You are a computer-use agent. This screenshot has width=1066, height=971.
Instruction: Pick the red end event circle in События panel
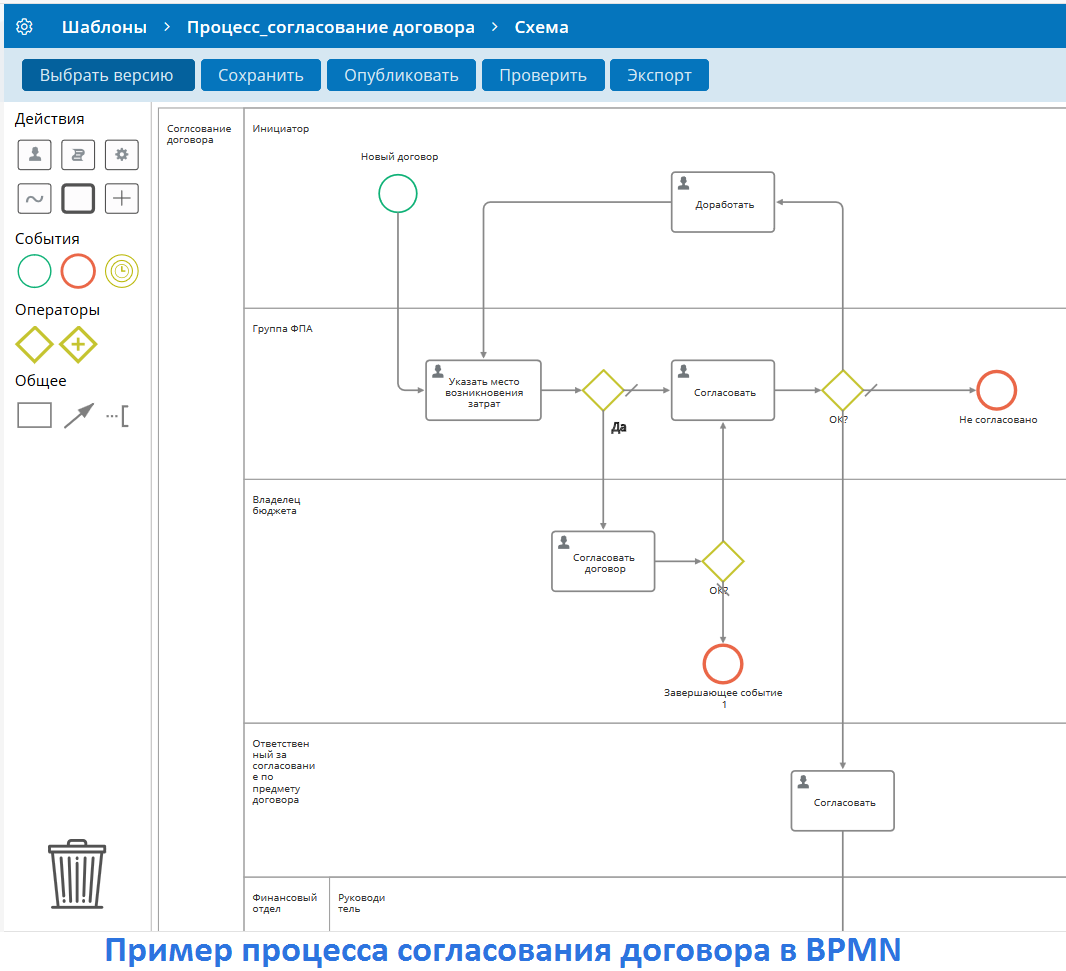(78, 271)
